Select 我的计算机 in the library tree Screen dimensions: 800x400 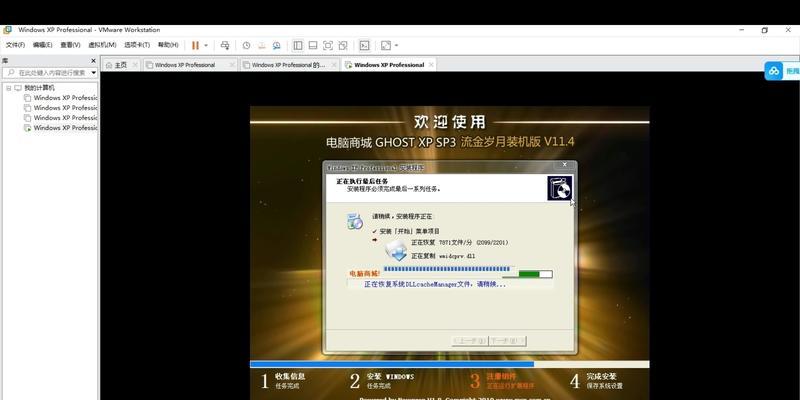click(x=39, y=88)
